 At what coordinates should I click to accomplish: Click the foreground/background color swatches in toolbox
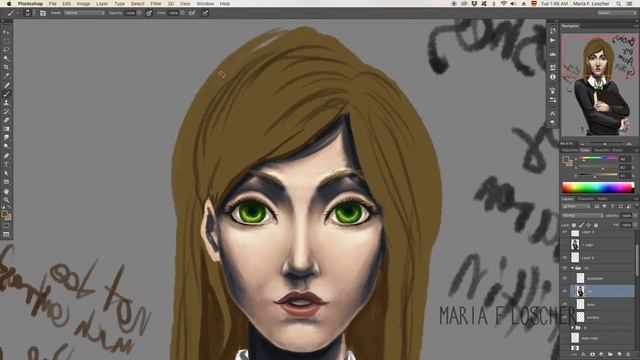point(6,215)
